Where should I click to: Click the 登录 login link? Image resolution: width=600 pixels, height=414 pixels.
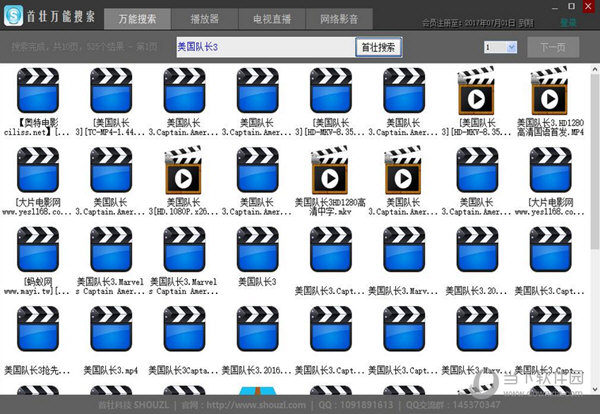tap(568, 23)
